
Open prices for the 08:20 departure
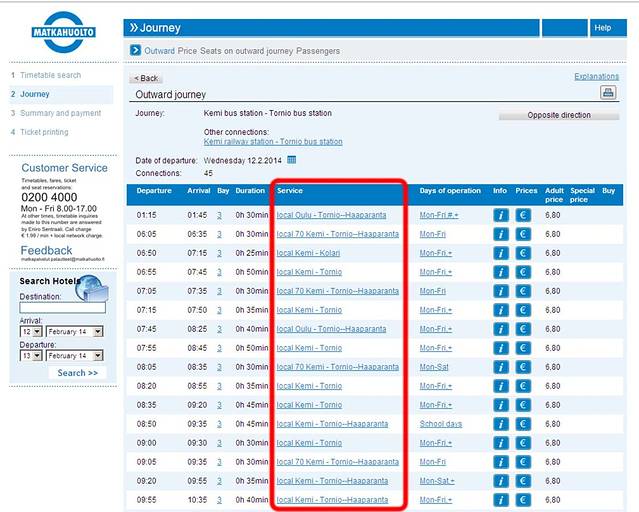point(523,386)
